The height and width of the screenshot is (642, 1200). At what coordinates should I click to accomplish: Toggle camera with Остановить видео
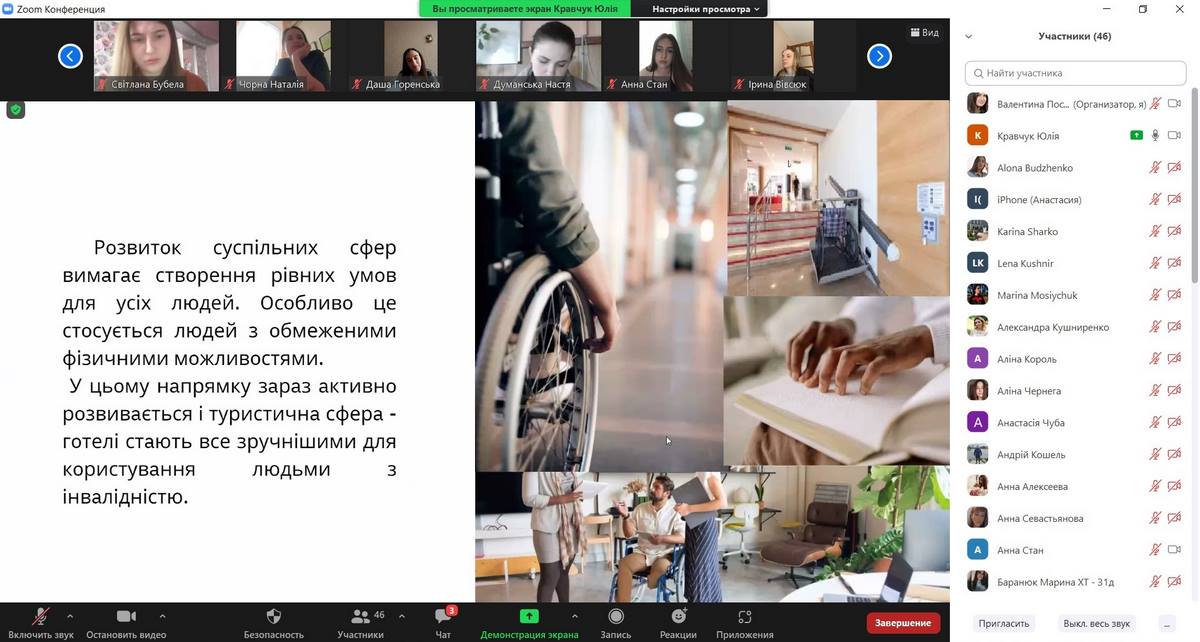[x=126, y=616]
